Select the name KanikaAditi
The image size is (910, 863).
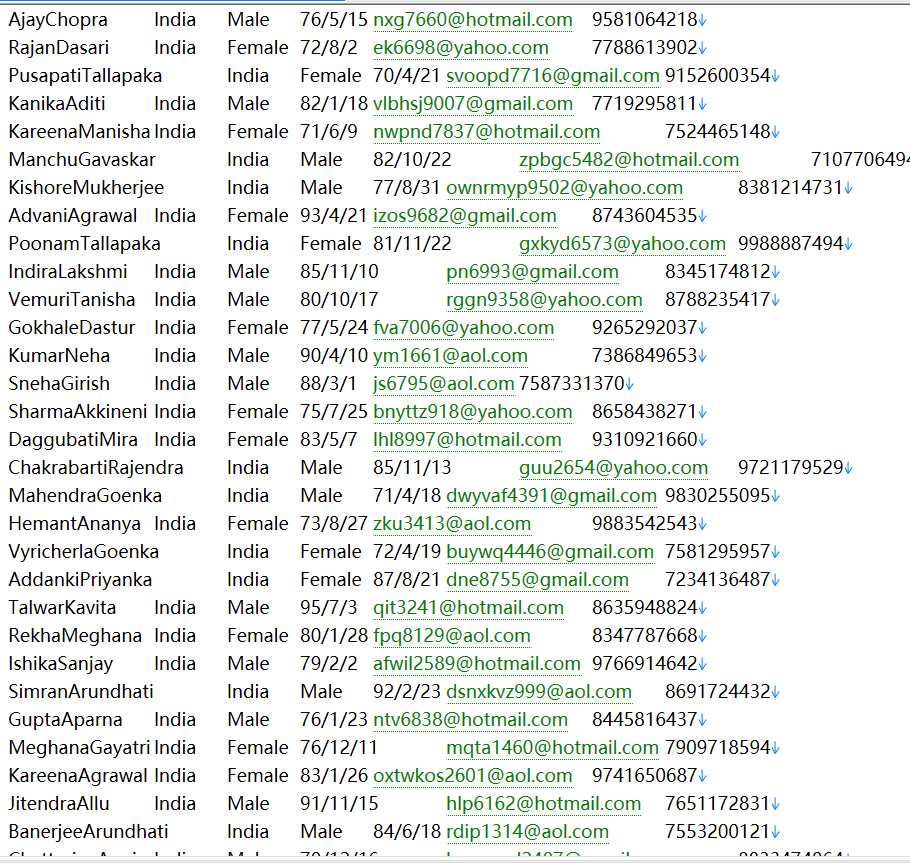coord(57,104)
